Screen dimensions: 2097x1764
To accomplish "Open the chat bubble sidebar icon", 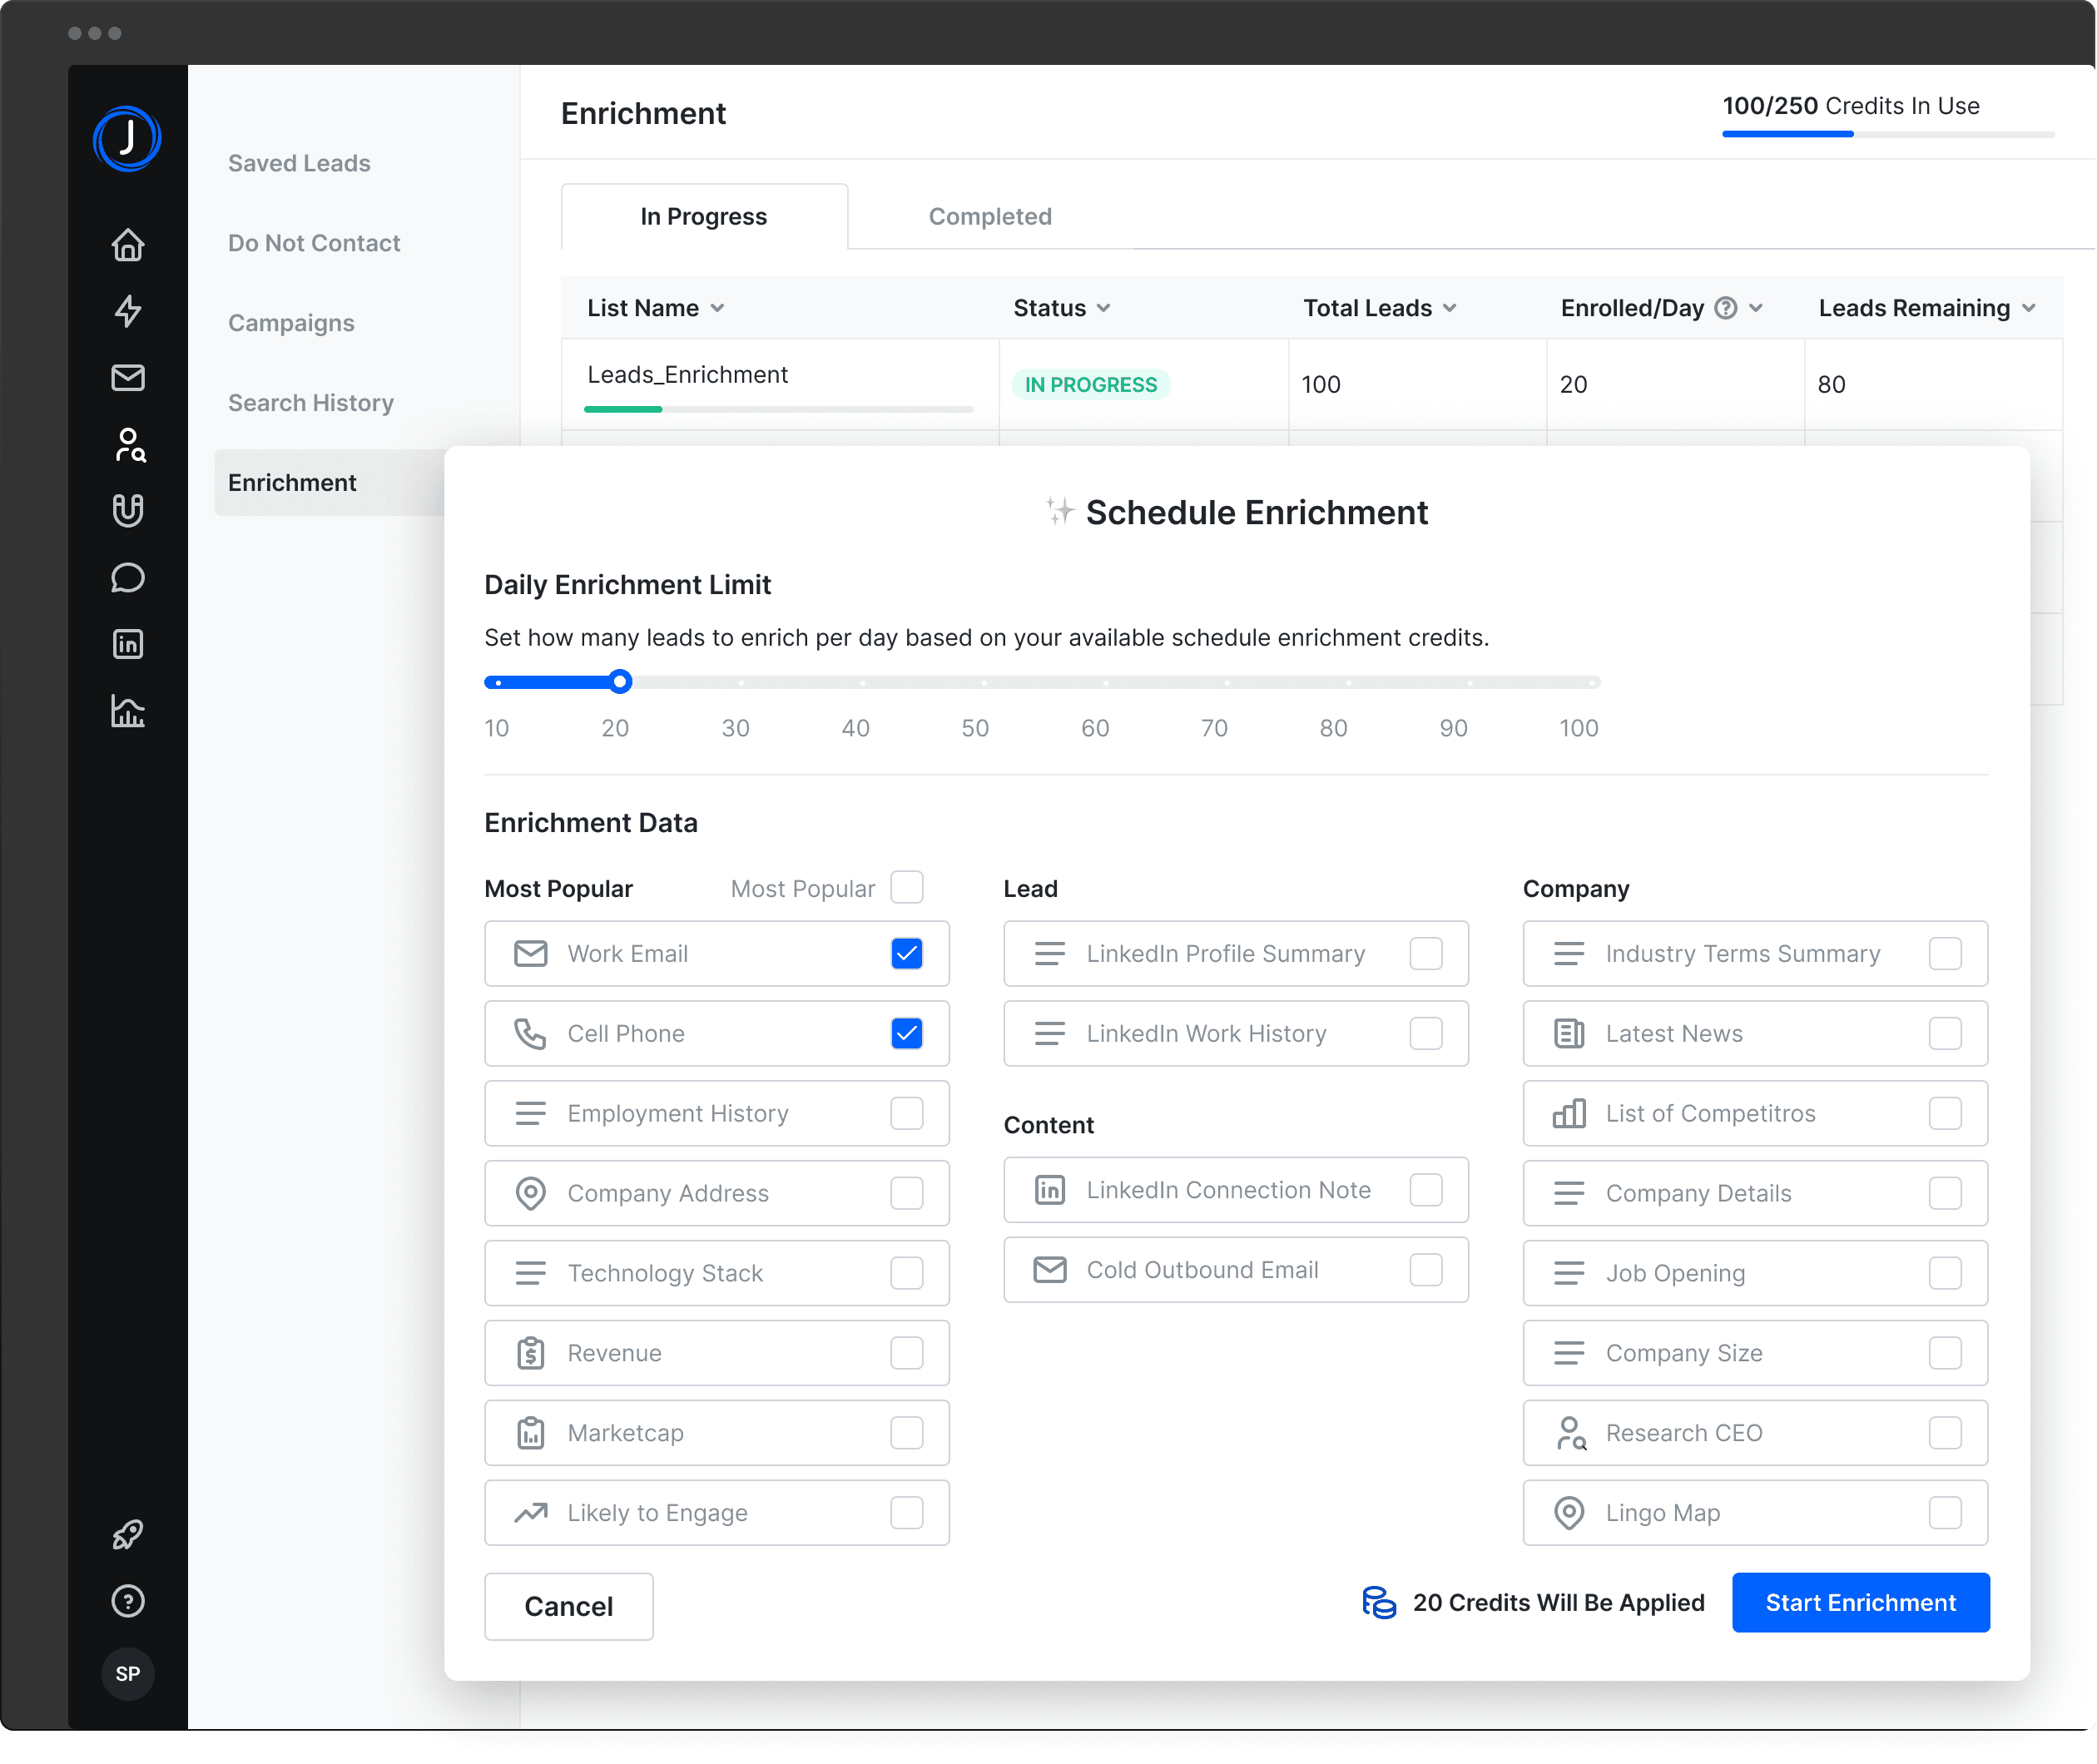I will click(x=128, y=578).
